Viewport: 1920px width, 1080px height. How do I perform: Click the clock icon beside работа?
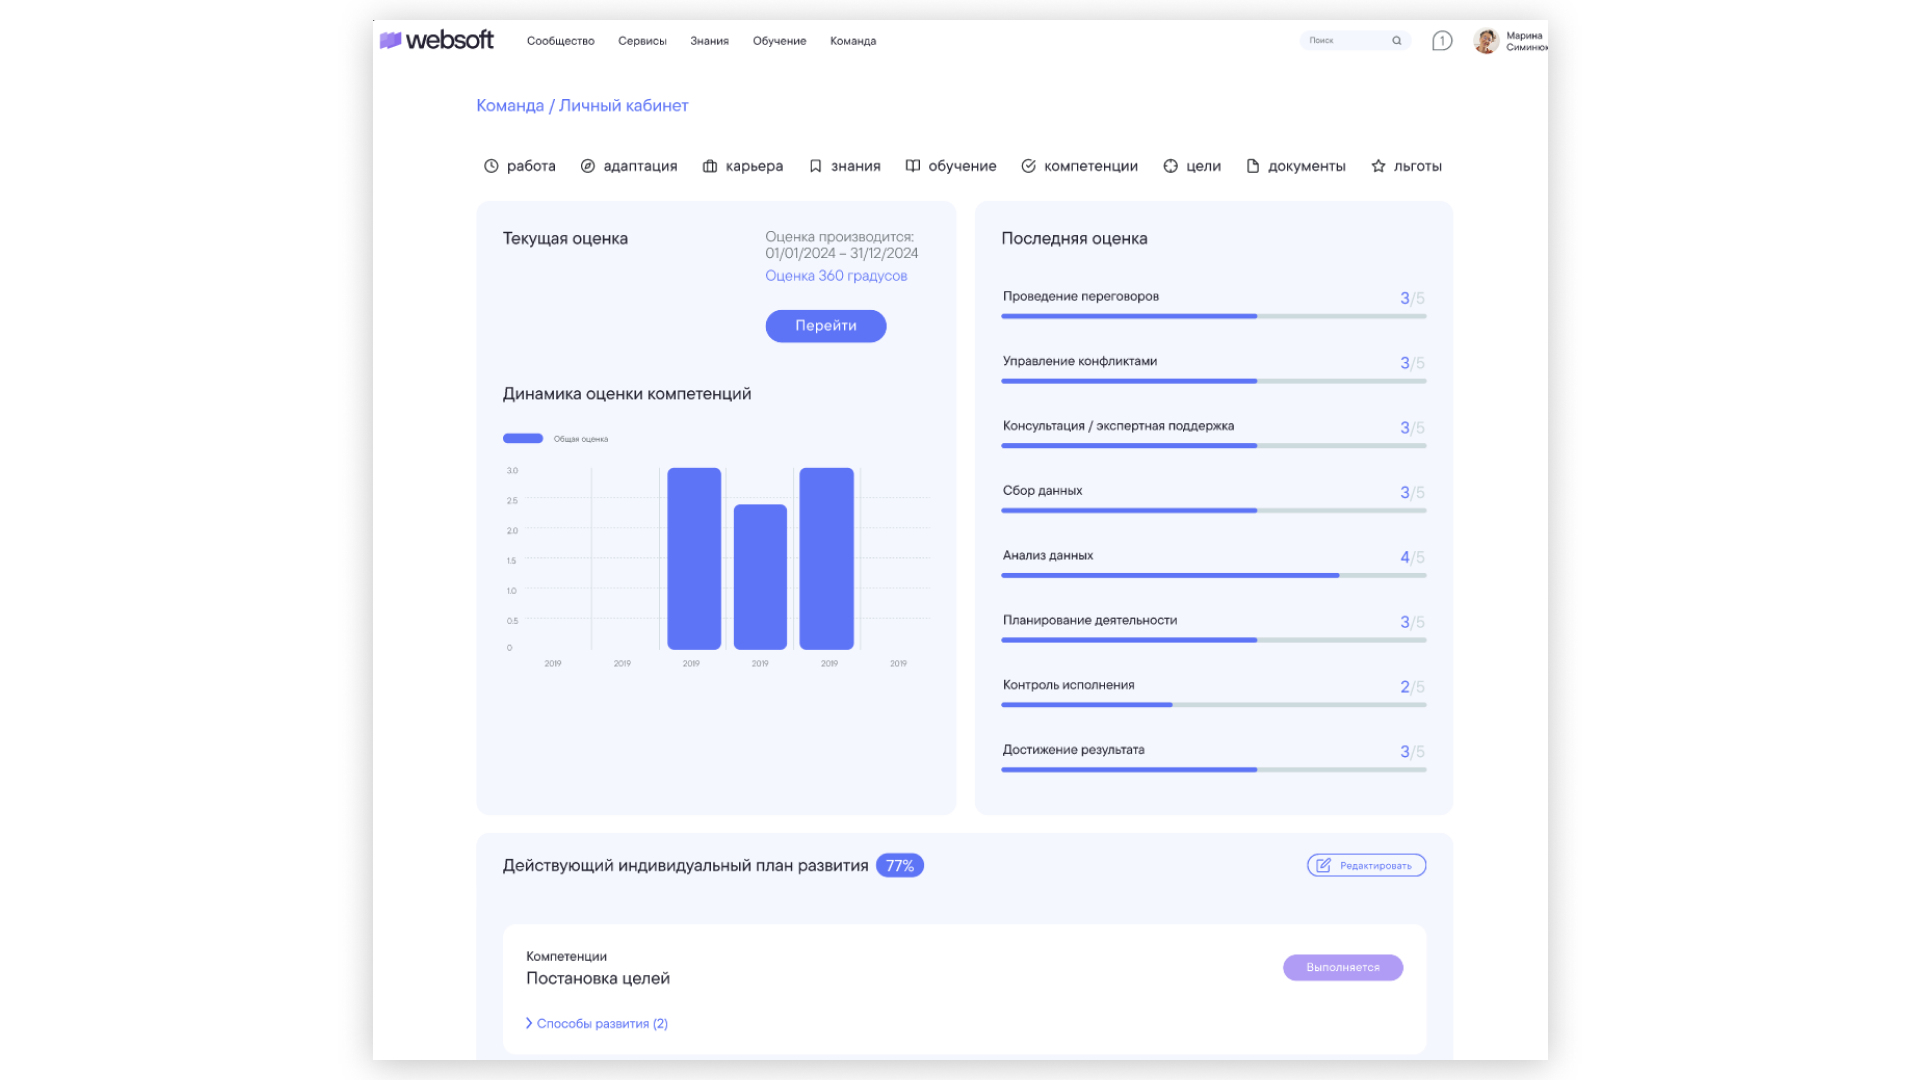[x=491, y=166]
